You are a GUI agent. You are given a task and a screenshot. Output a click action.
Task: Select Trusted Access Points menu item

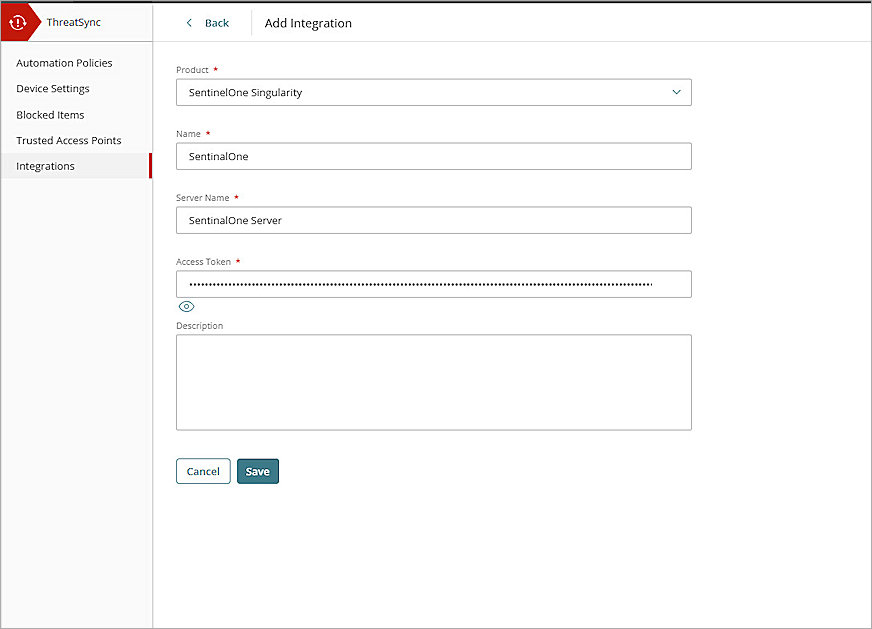(x=68, y=140)
